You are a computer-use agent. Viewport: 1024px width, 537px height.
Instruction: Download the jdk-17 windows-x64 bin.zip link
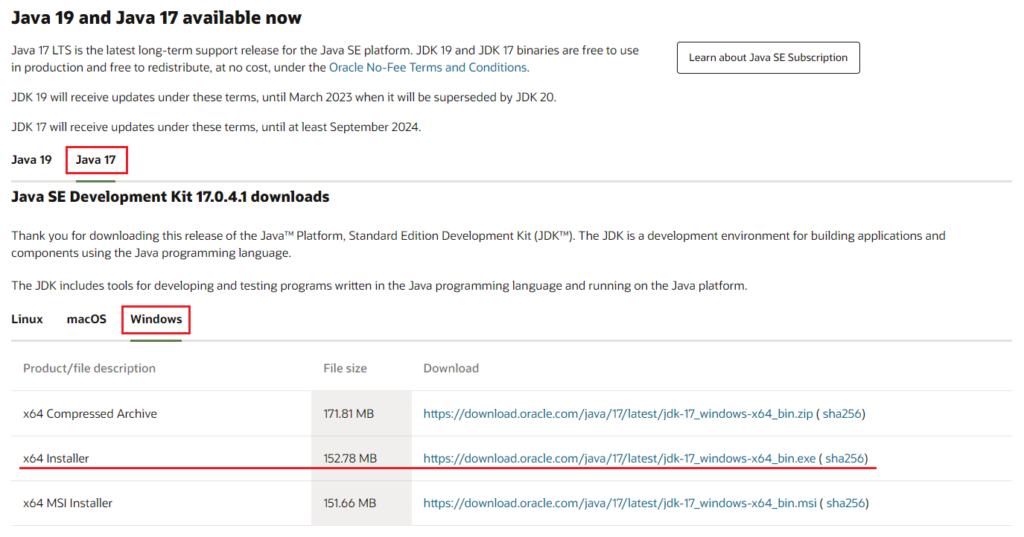click(x=618, y=414)
